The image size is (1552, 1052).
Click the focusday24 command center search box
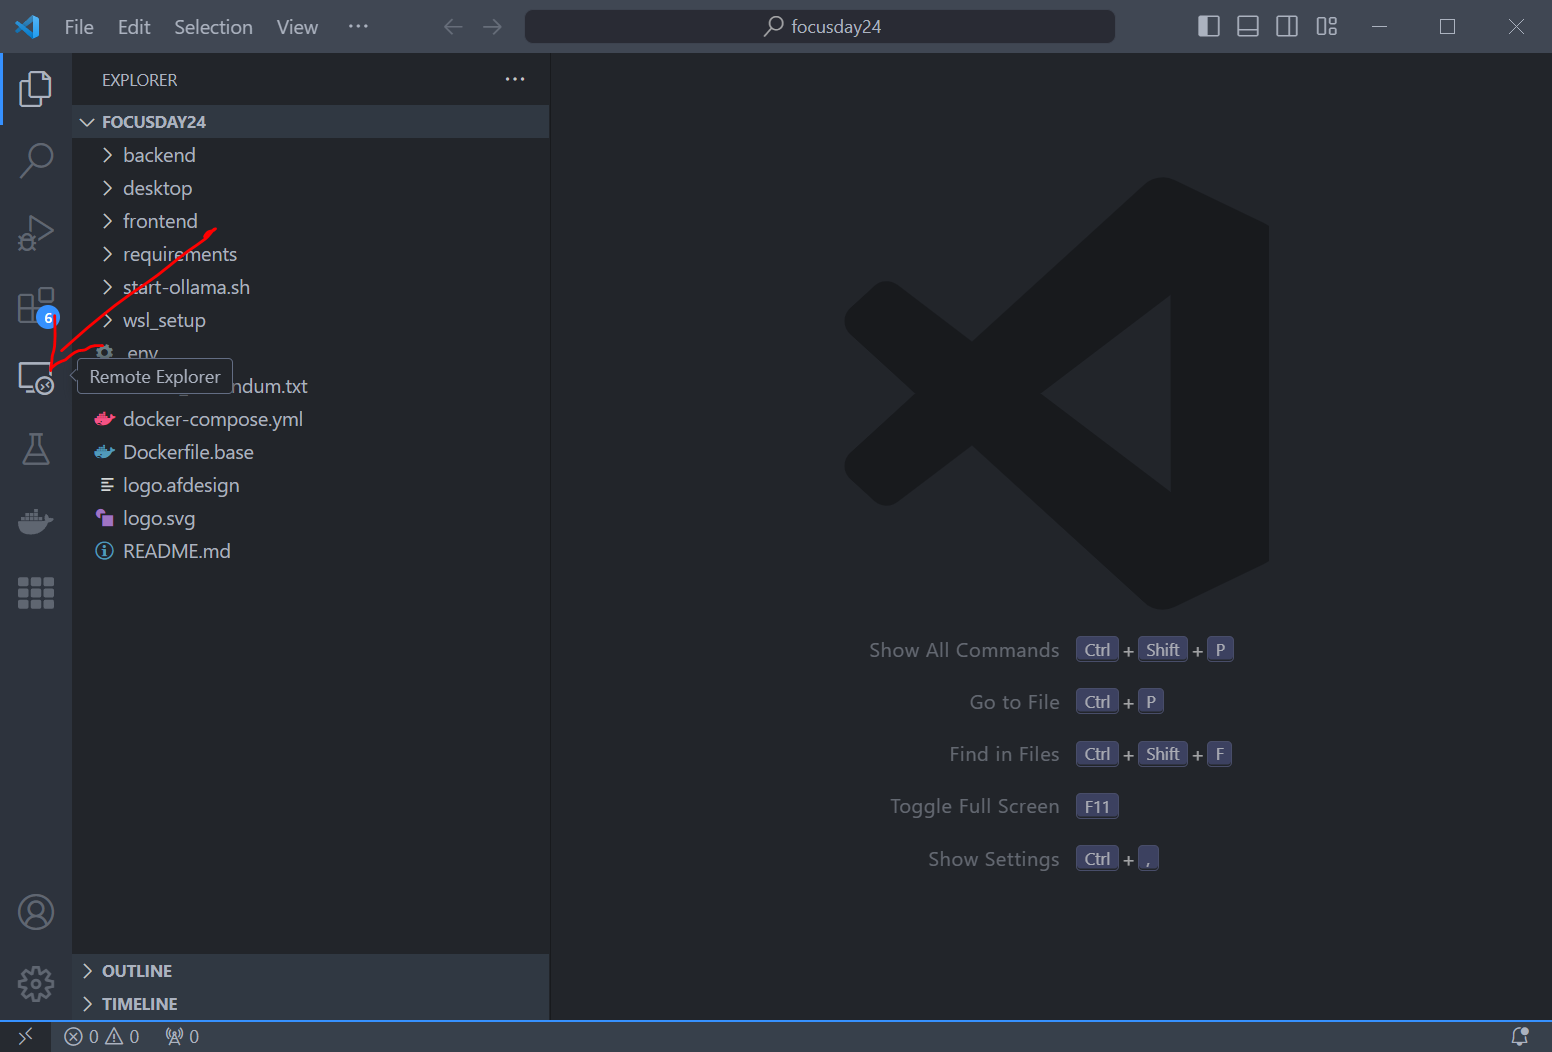point(820,27)
